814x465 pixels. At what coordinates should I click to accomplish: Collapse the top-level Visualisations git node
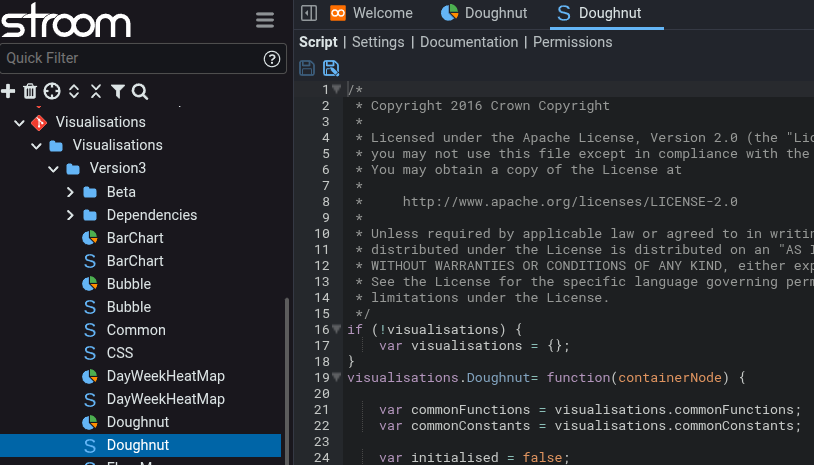19,122
